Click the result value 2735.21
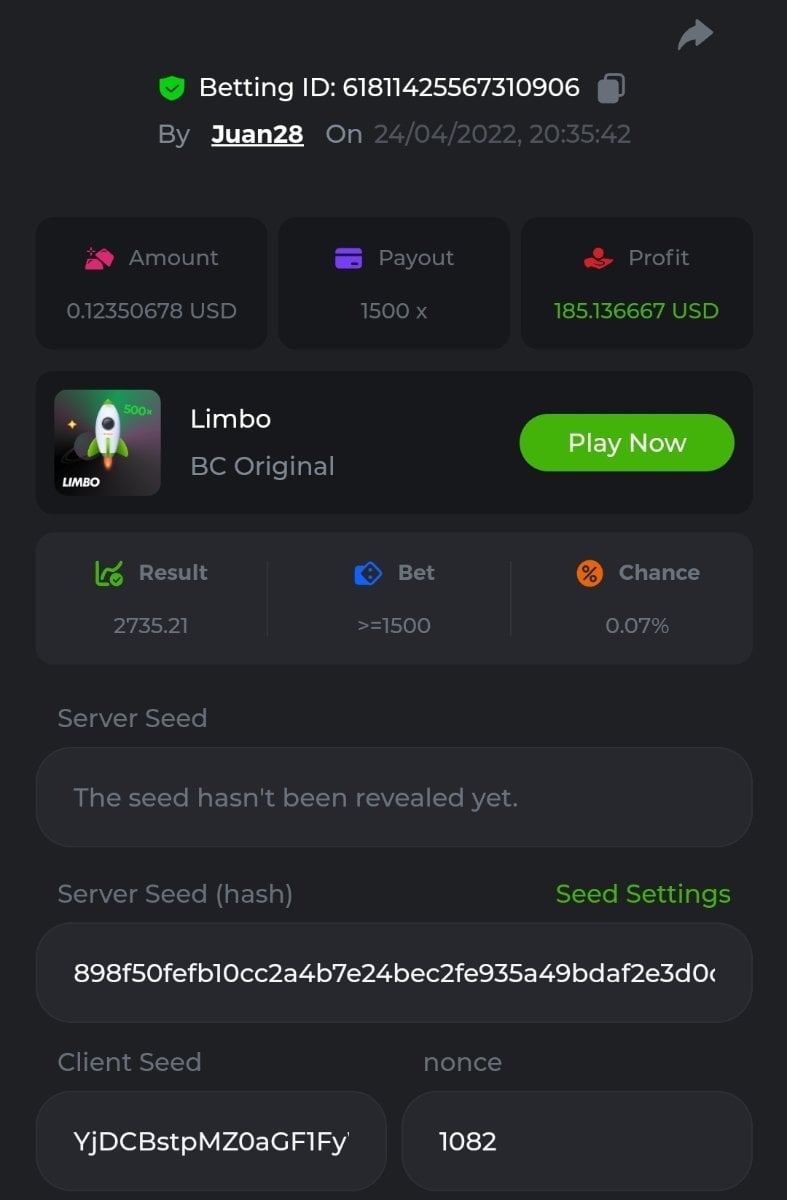Viewport: 787px width, 1200px height. point(151,626)
